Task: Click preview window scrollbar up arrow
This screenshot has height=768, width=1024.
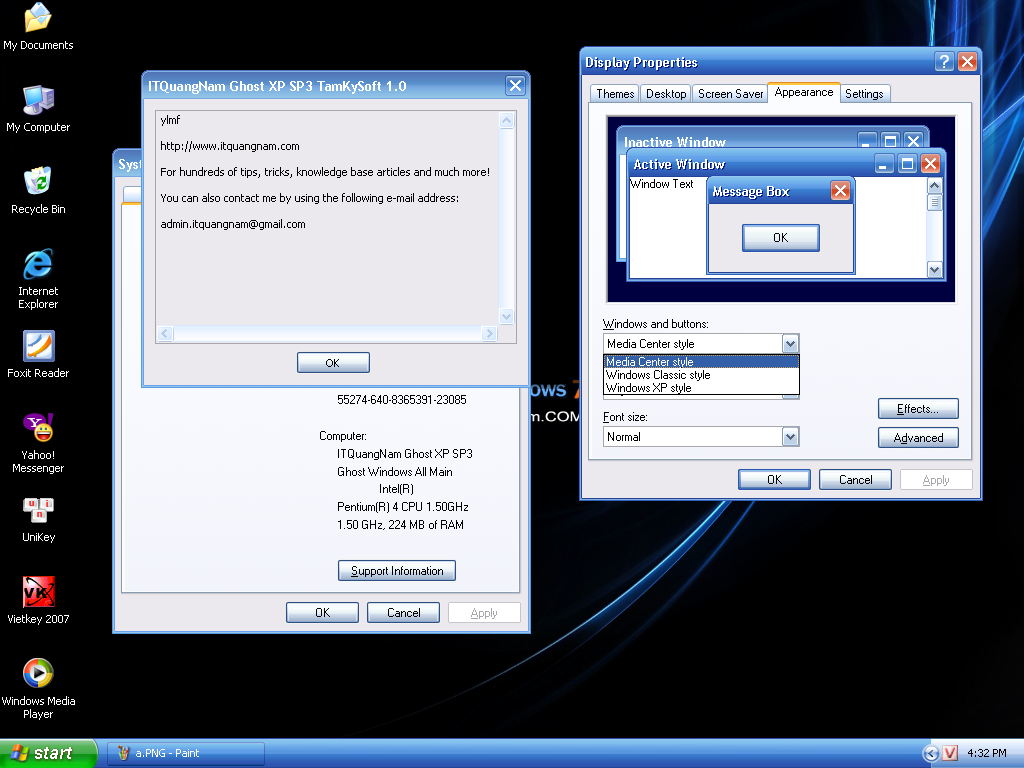Action: click(935, 185)
